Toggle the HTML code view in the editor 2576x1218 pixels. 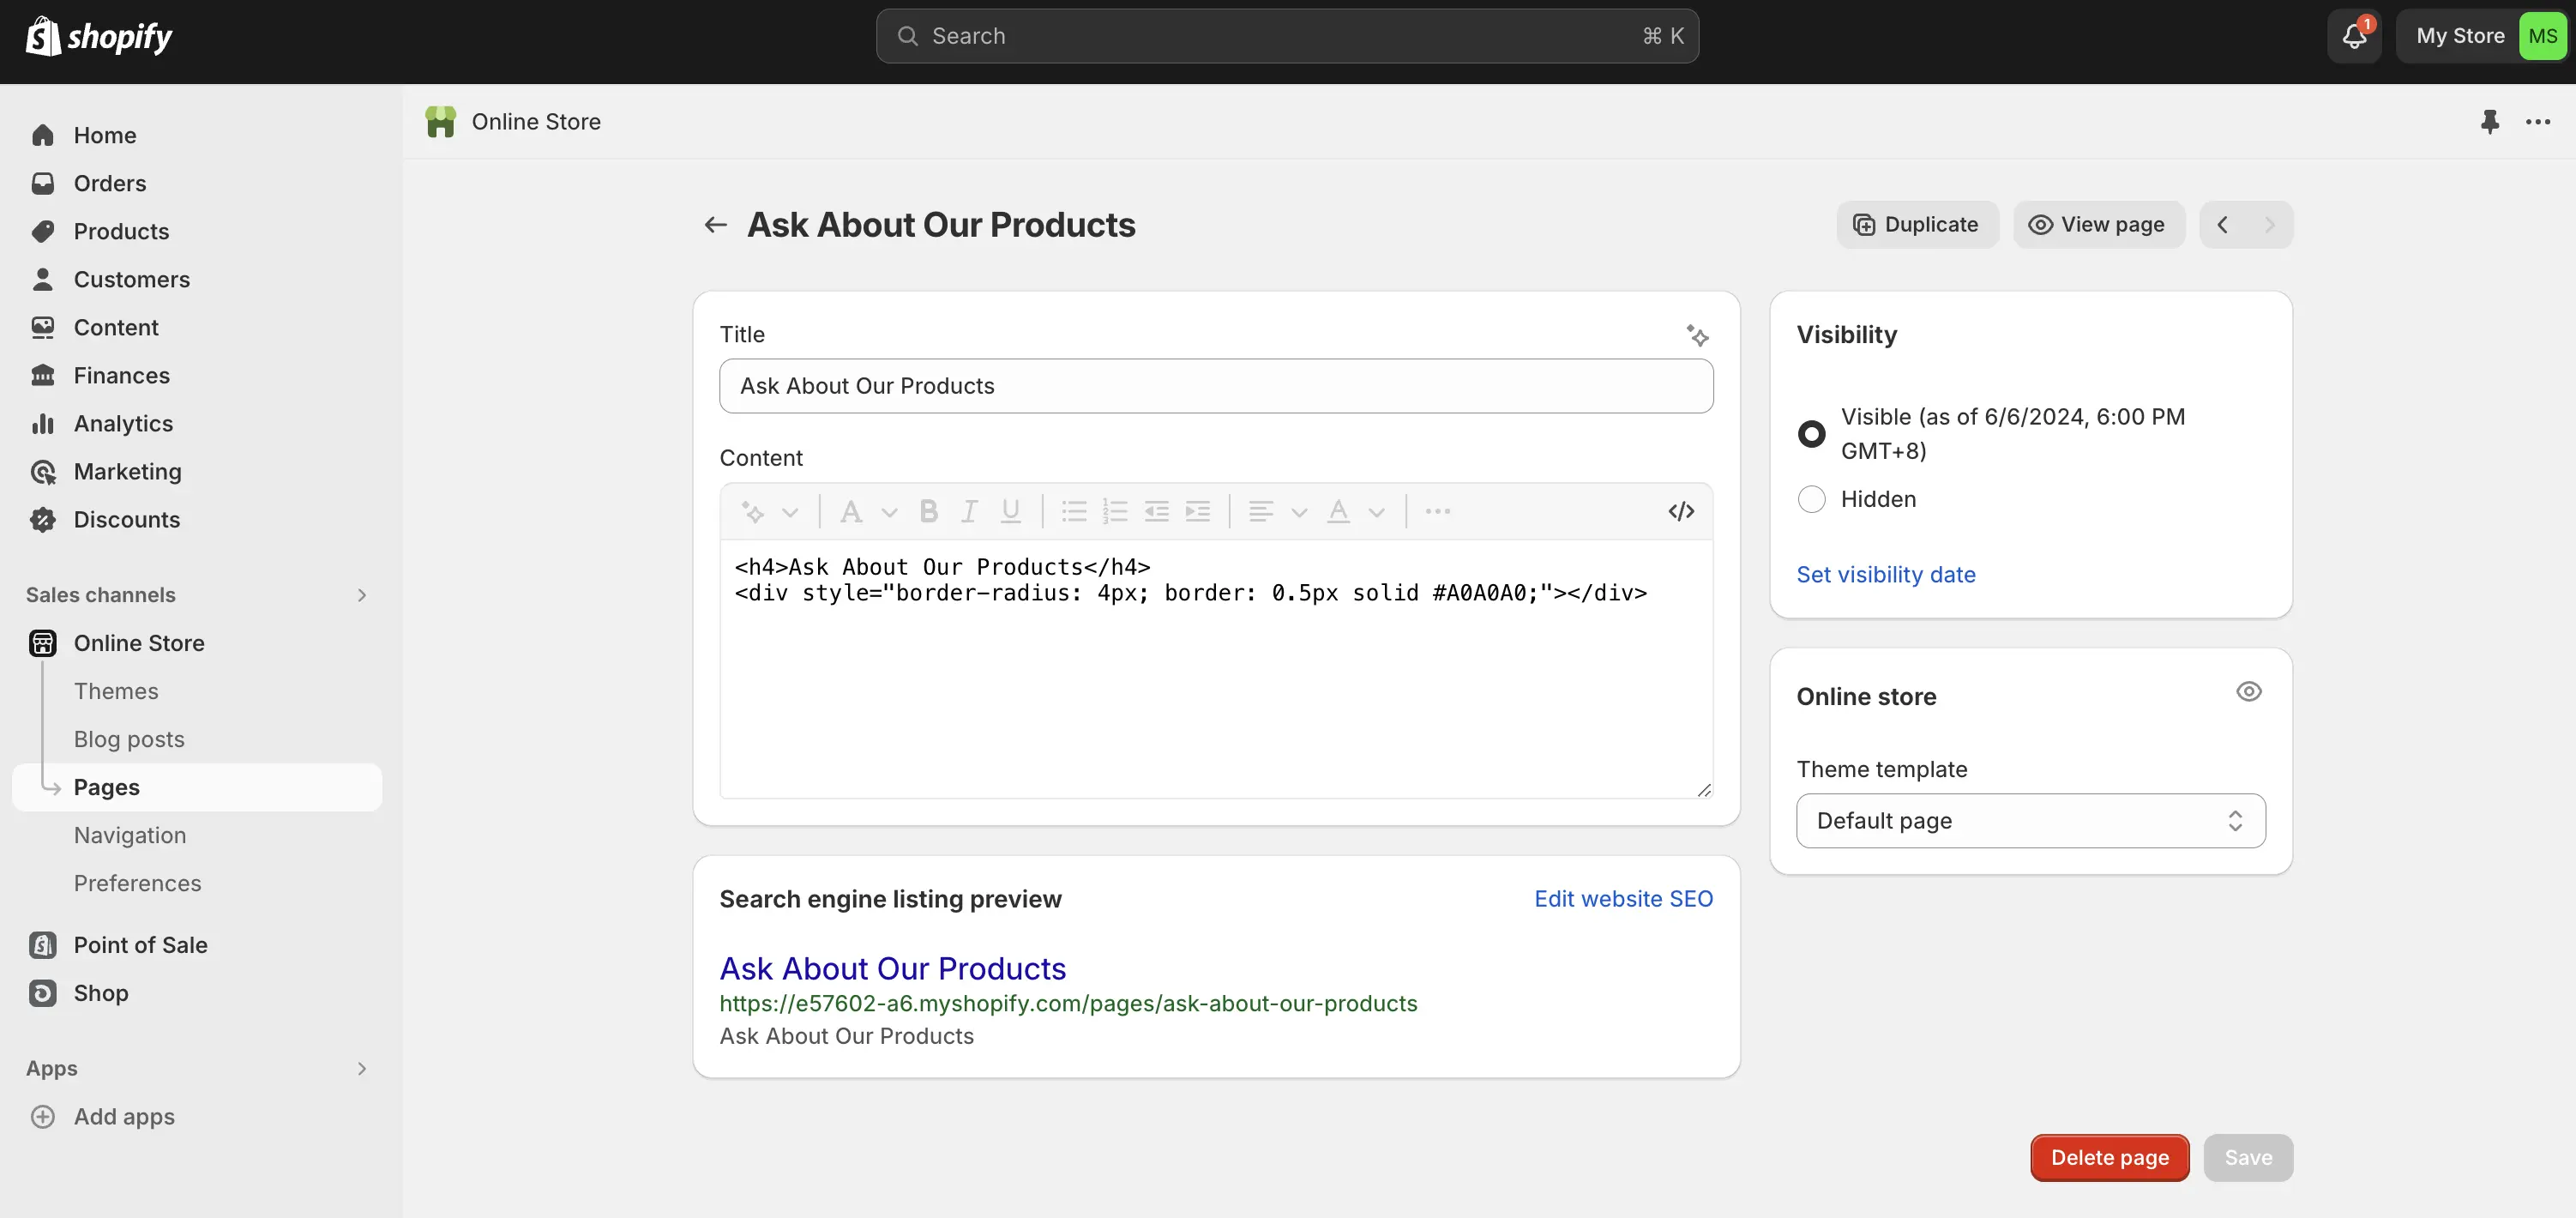click(x=1681, y=510)
